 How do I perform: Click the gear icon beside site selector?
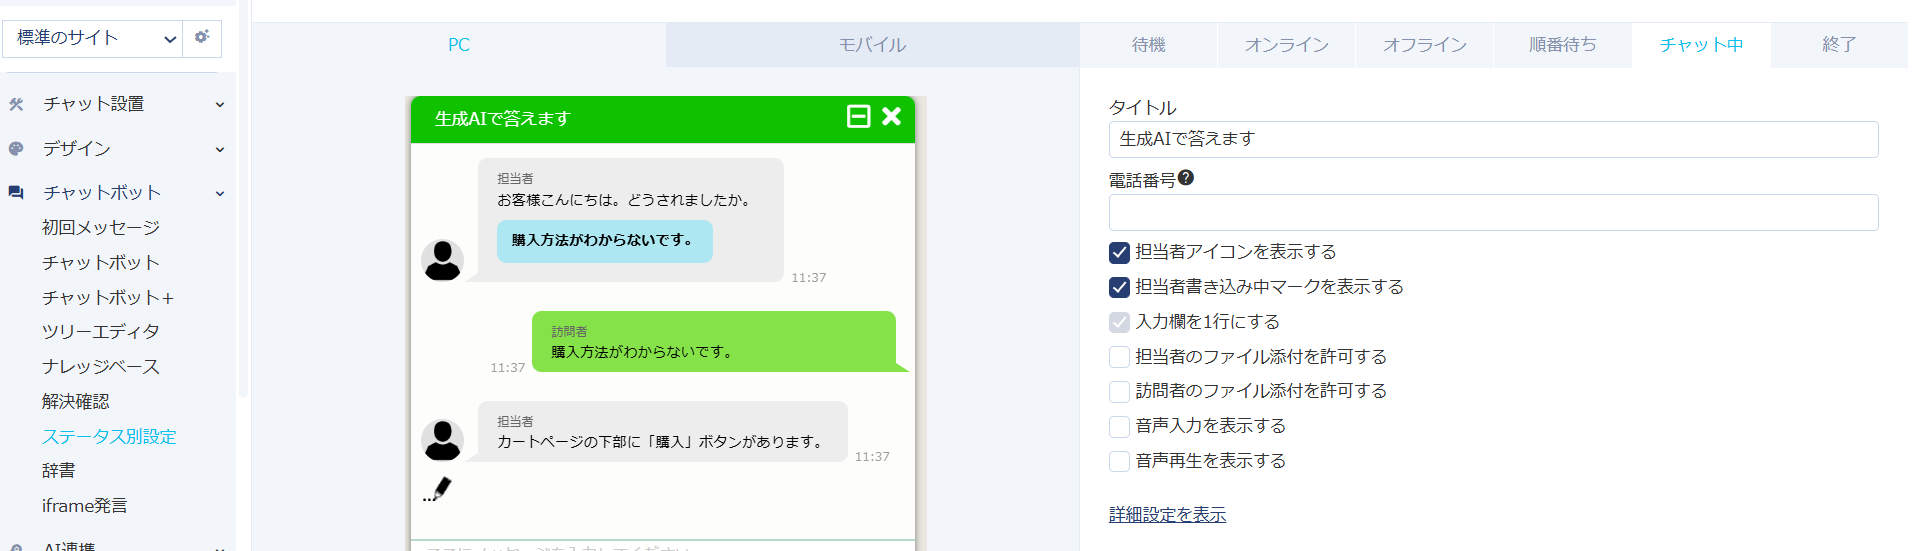202,38
